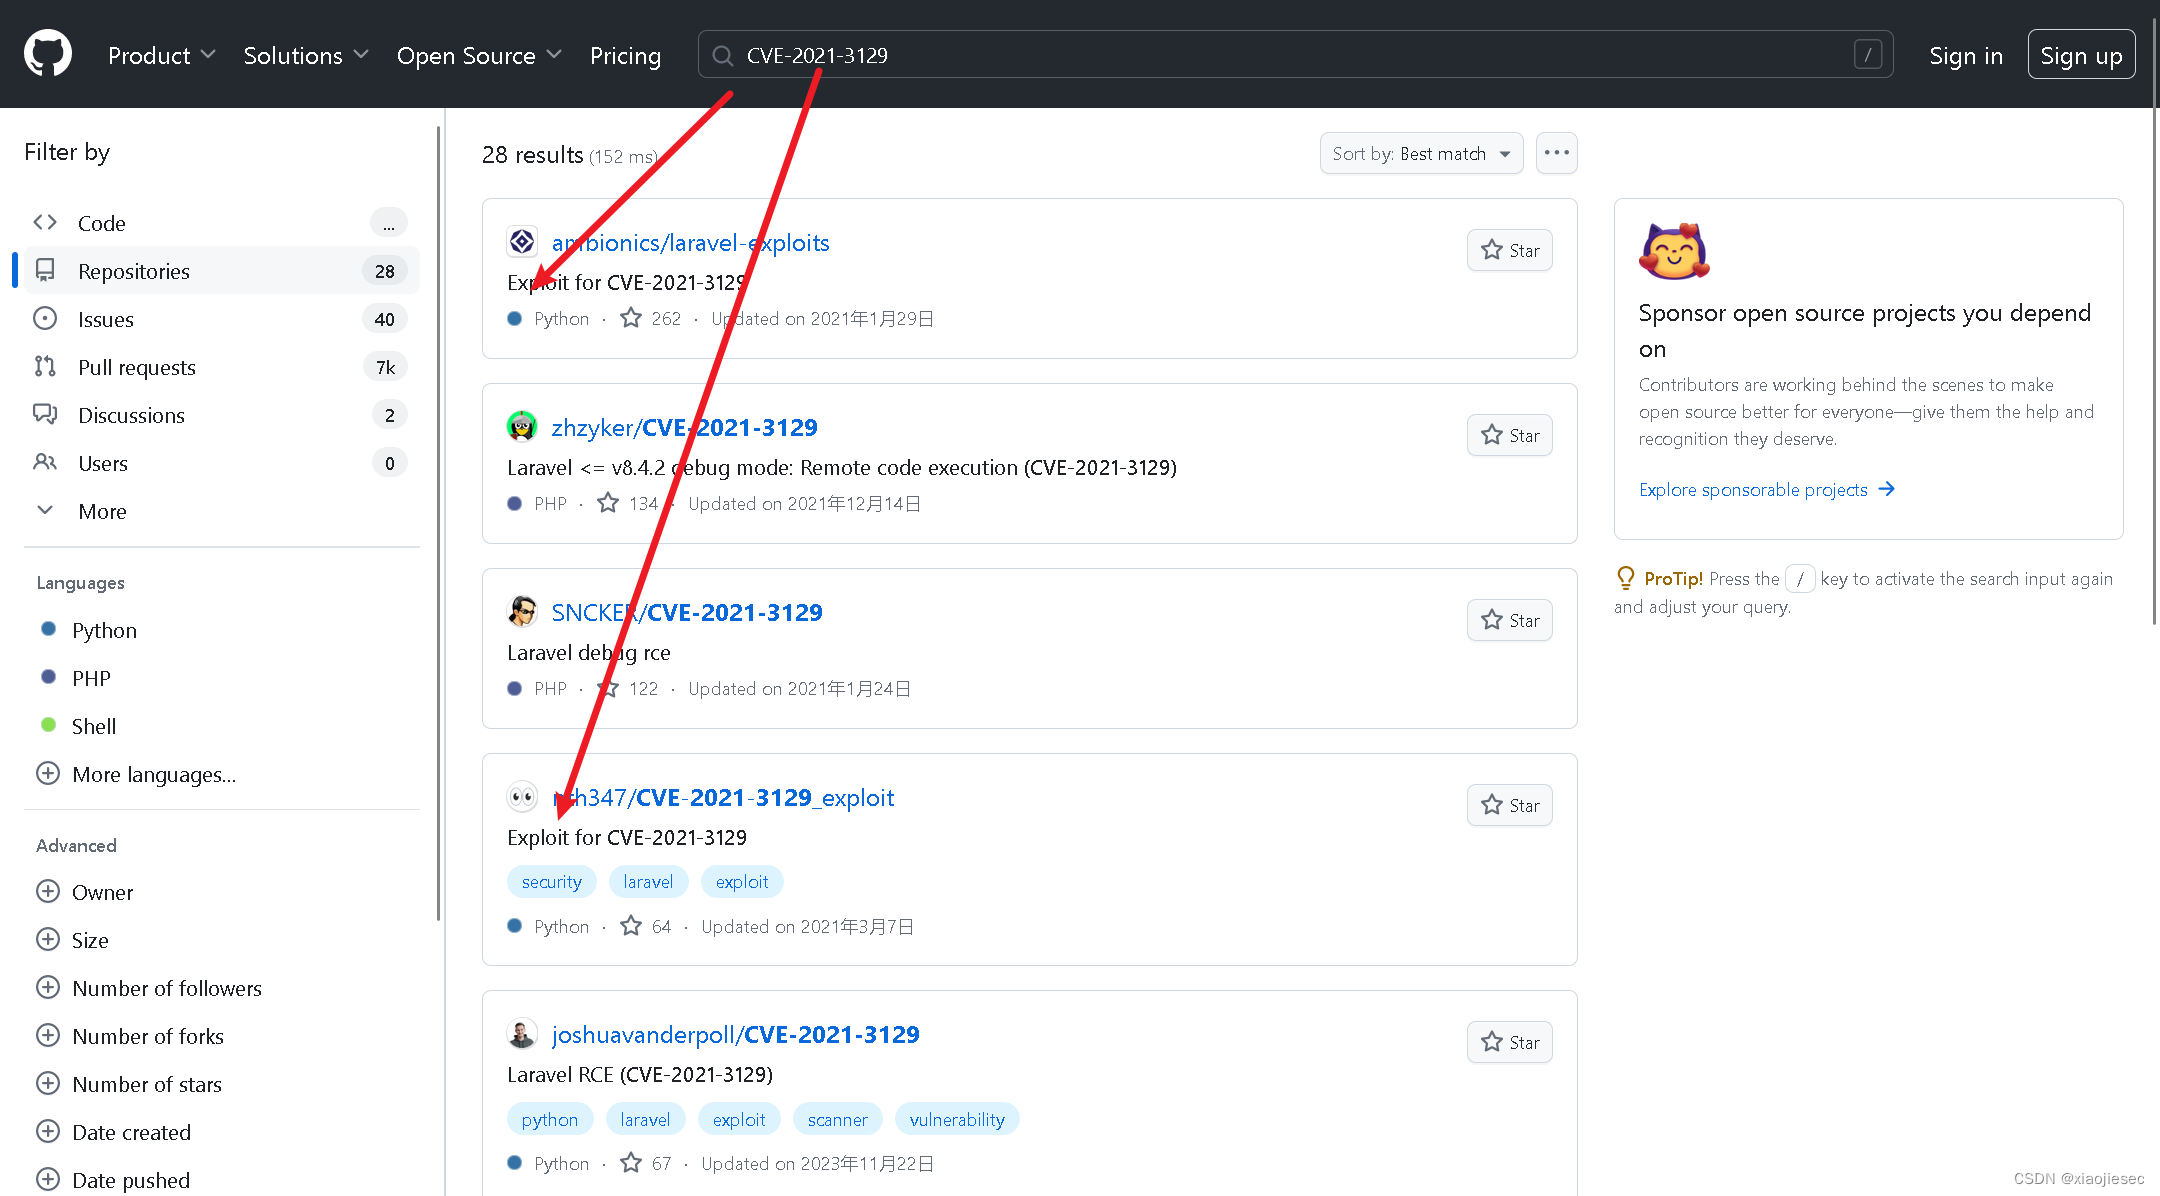Follow the Explore sponsorable projects link
Image resolution: width=2160 pixels, height=1196 pixels.
1753,489
